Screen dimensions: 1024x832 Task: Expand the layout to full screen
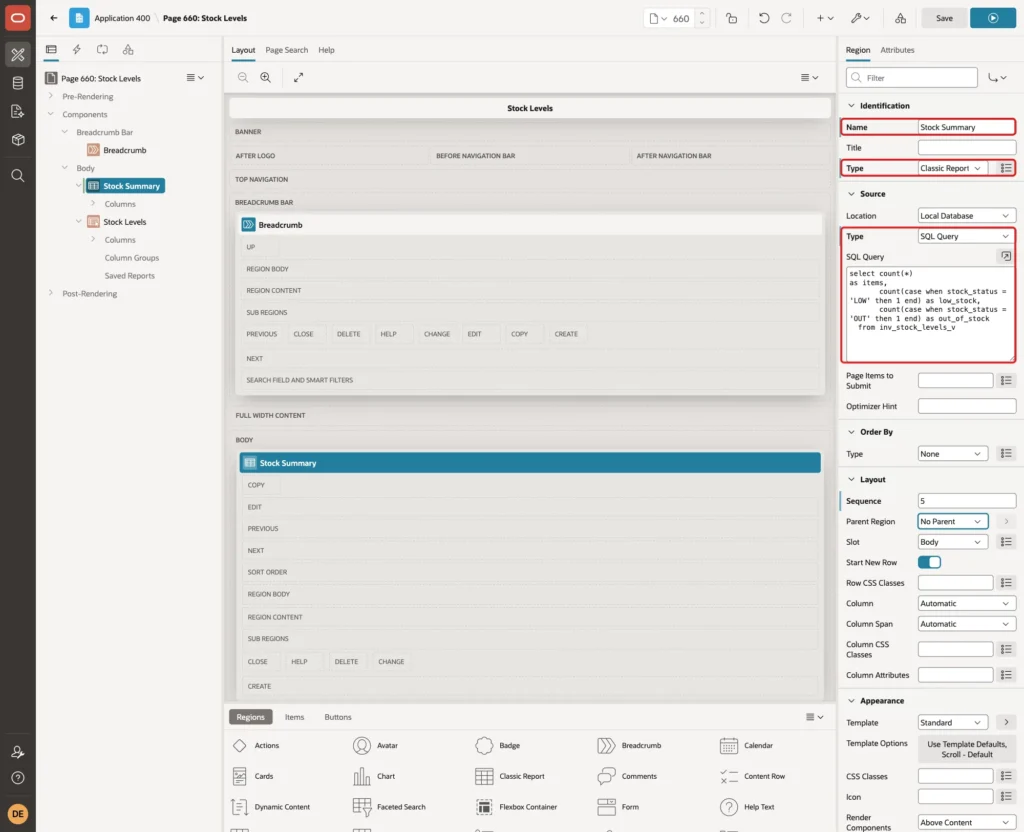click(298, 77)
